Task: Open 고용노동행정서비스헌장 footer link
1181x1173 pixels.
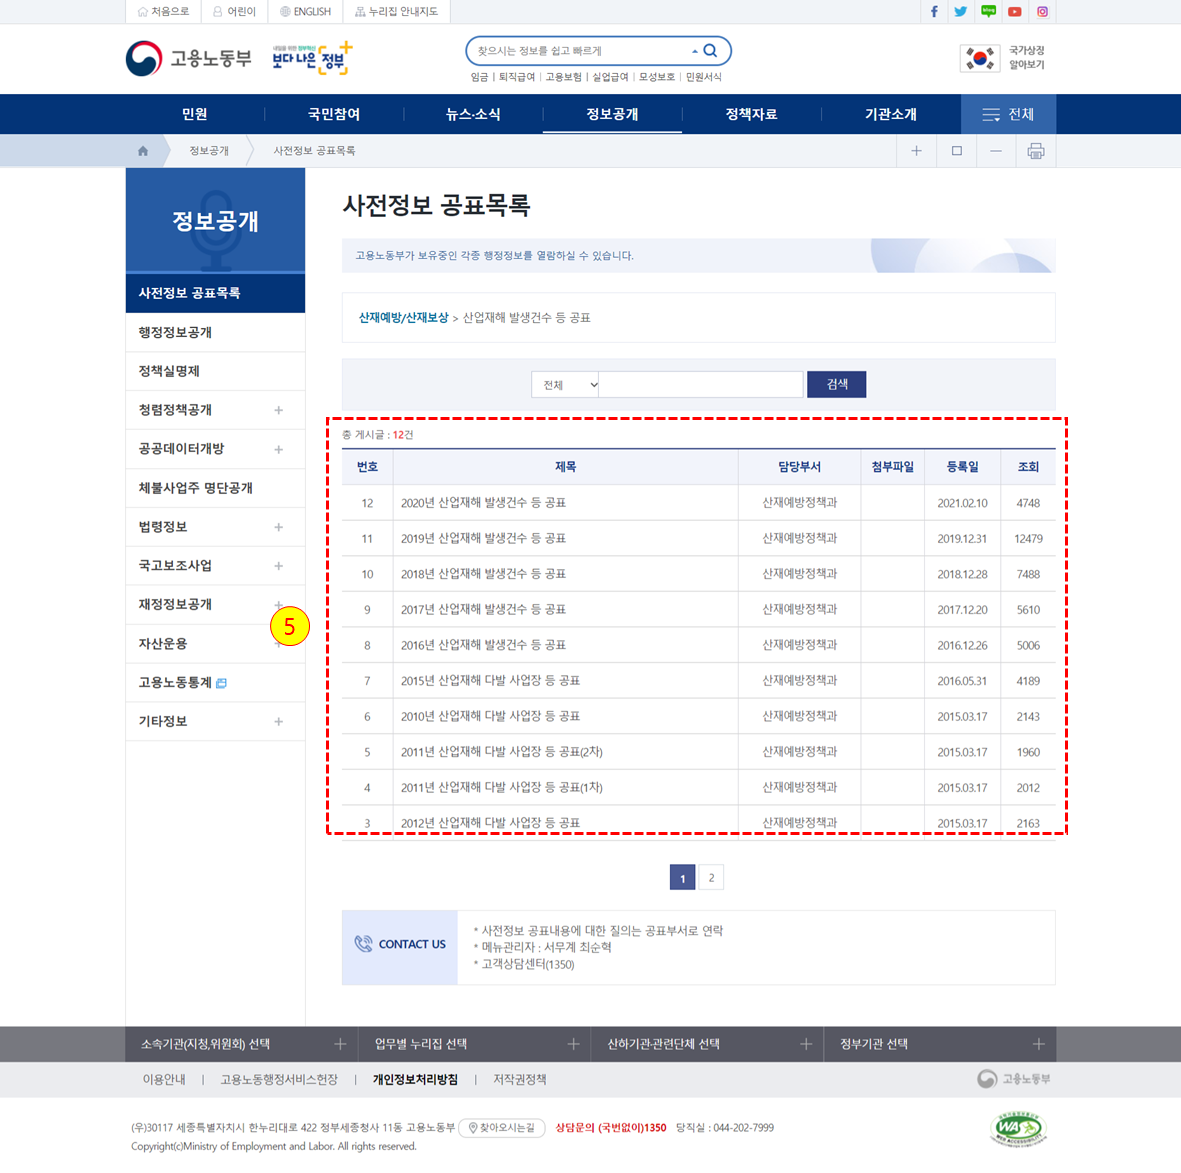Action: (x=279, y=1080)
